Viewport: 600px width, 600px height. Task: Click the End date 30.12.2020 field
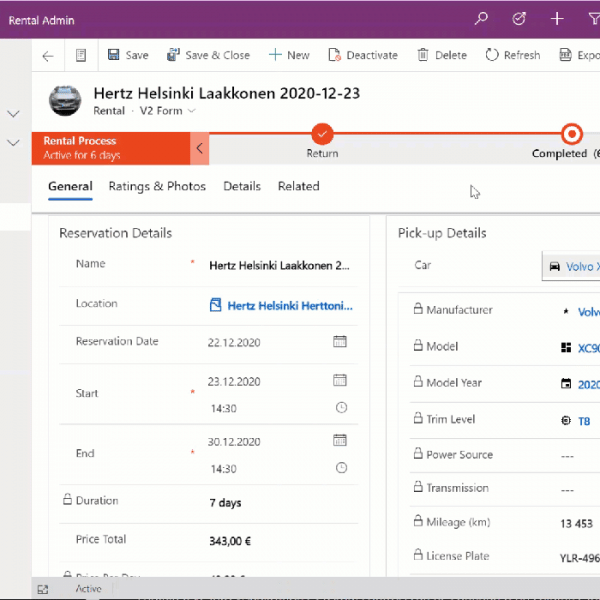tap(234, 442)
